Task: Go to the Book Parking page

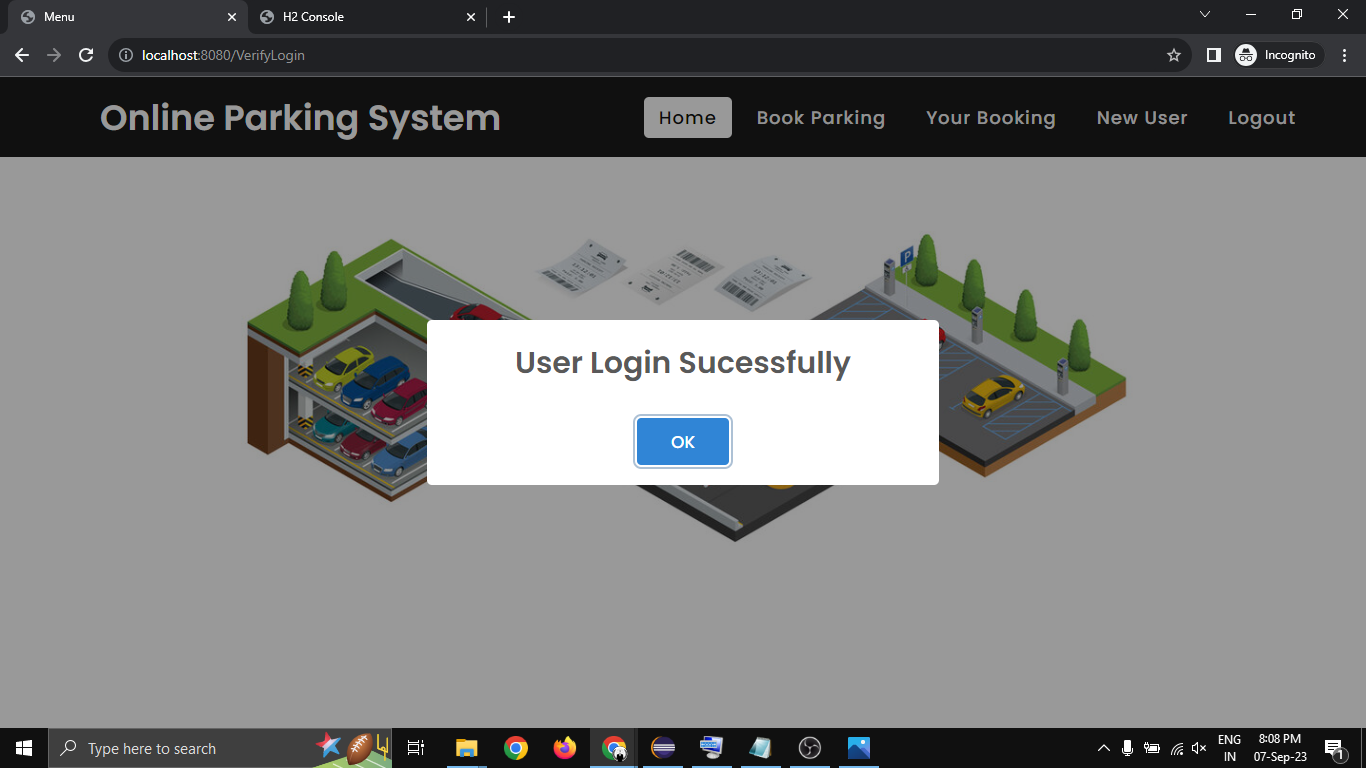Action: pyautogui.click(x=821, y=118)
